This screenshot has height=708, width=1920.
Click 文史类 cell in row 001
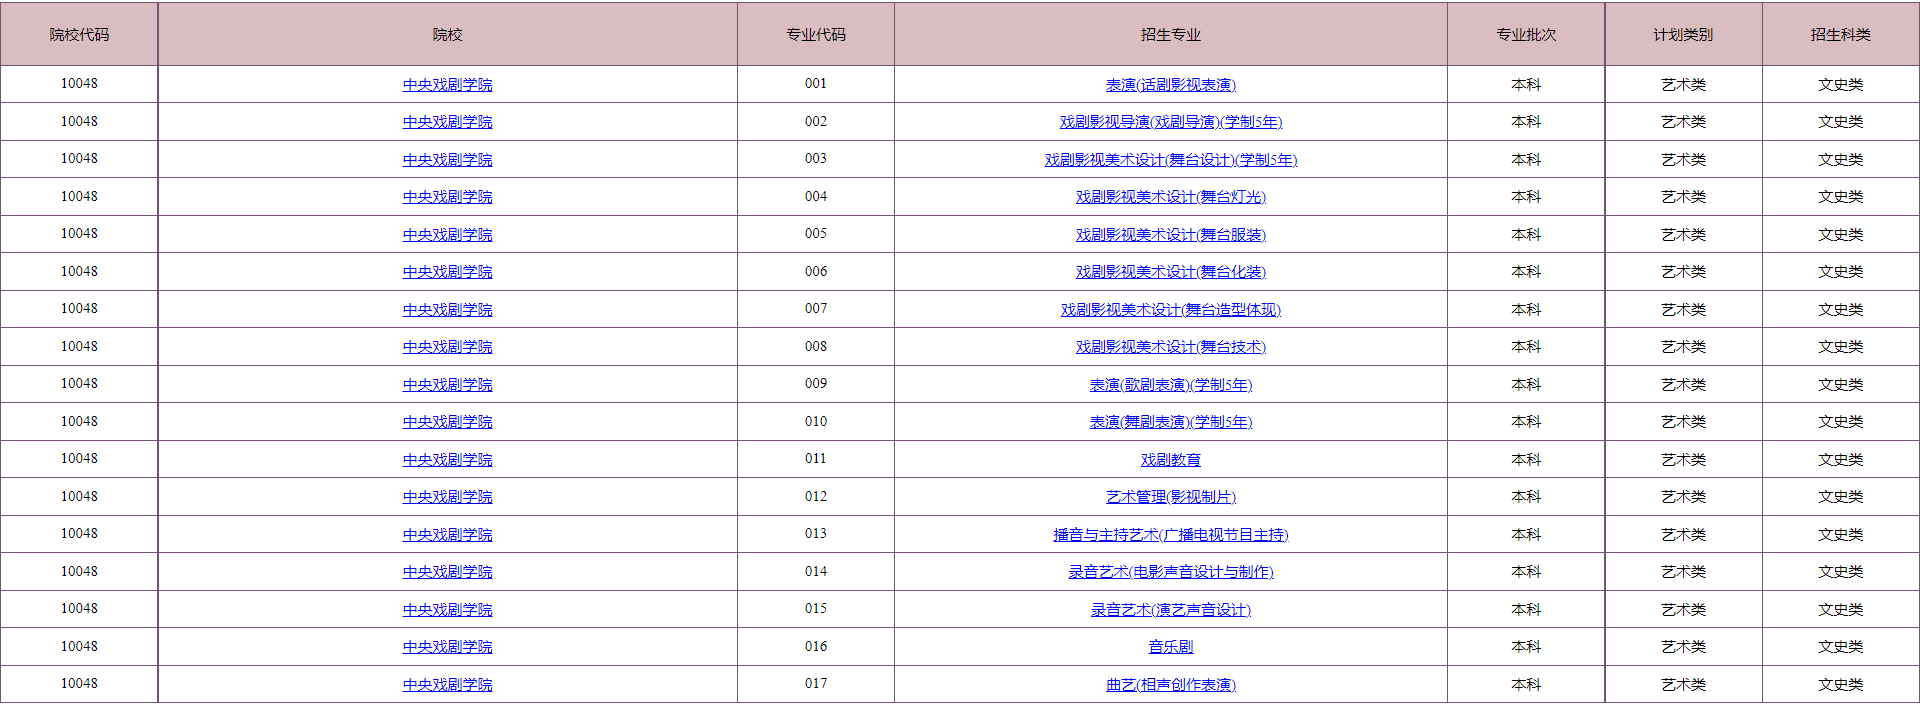pyautogui.click(x=1841, y=85)
